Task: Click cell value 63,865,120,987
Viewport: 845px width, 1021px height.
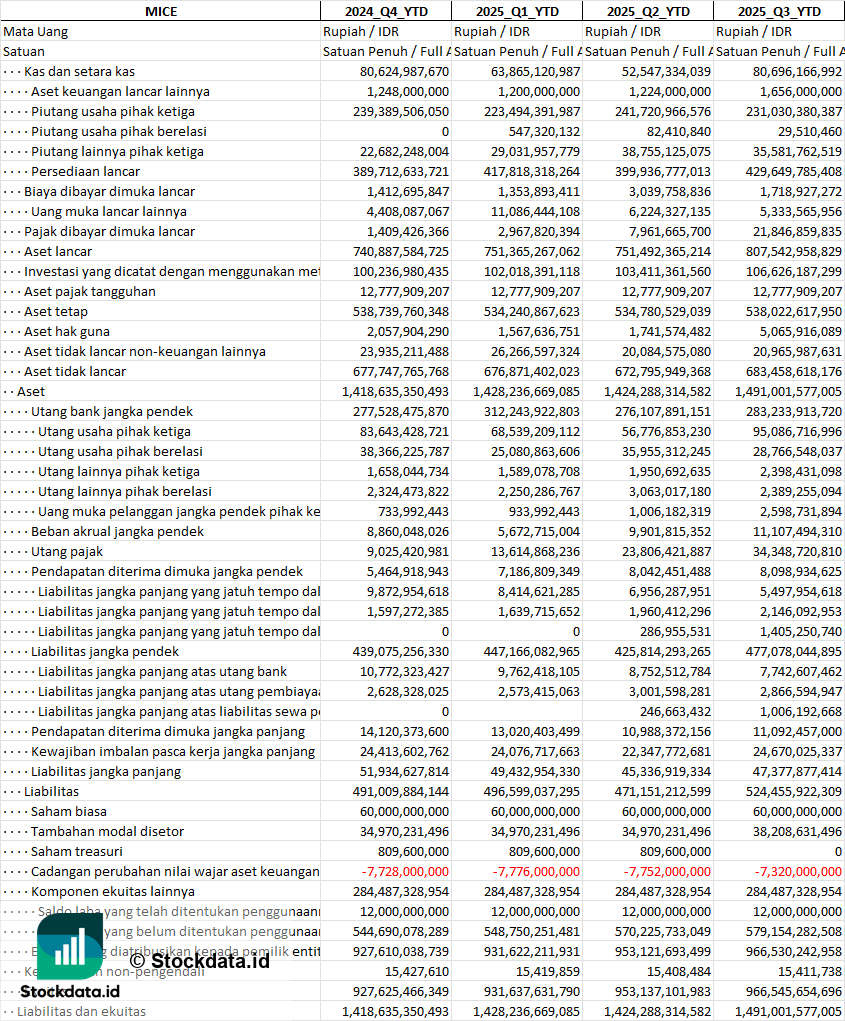Action: (535, 72)
